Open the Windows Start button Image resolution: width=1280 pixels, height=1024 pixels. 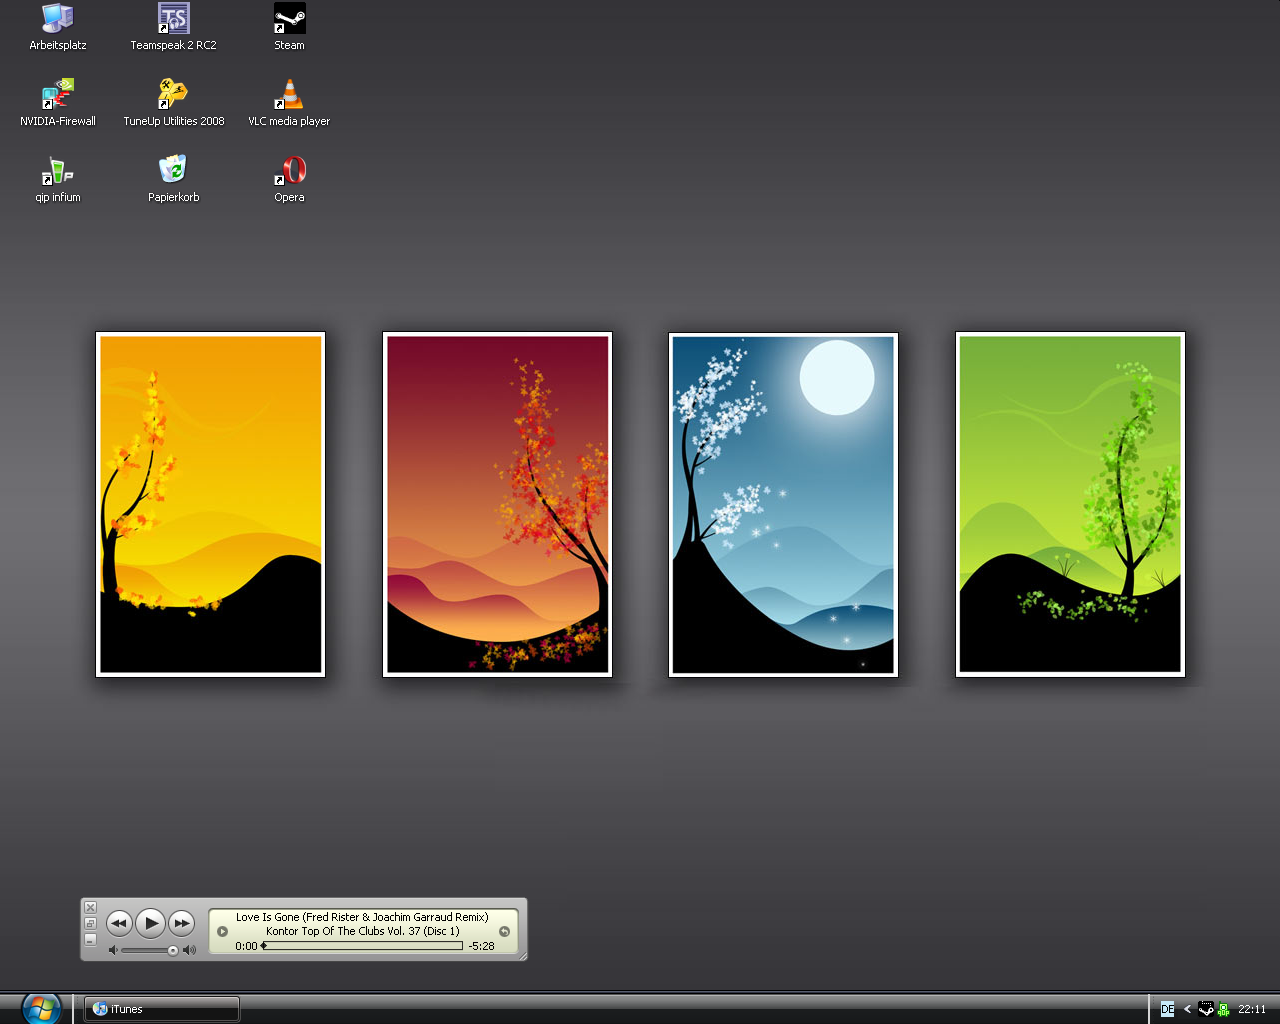pyautogui.click(x=41, y=1008)
